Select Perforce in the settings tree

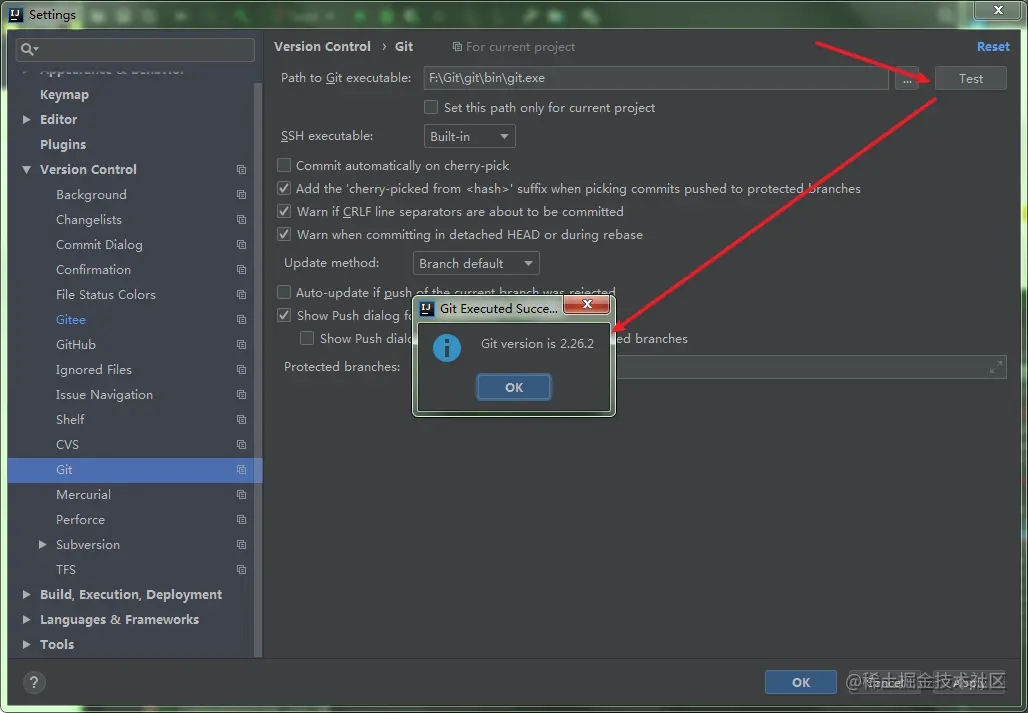81,520
